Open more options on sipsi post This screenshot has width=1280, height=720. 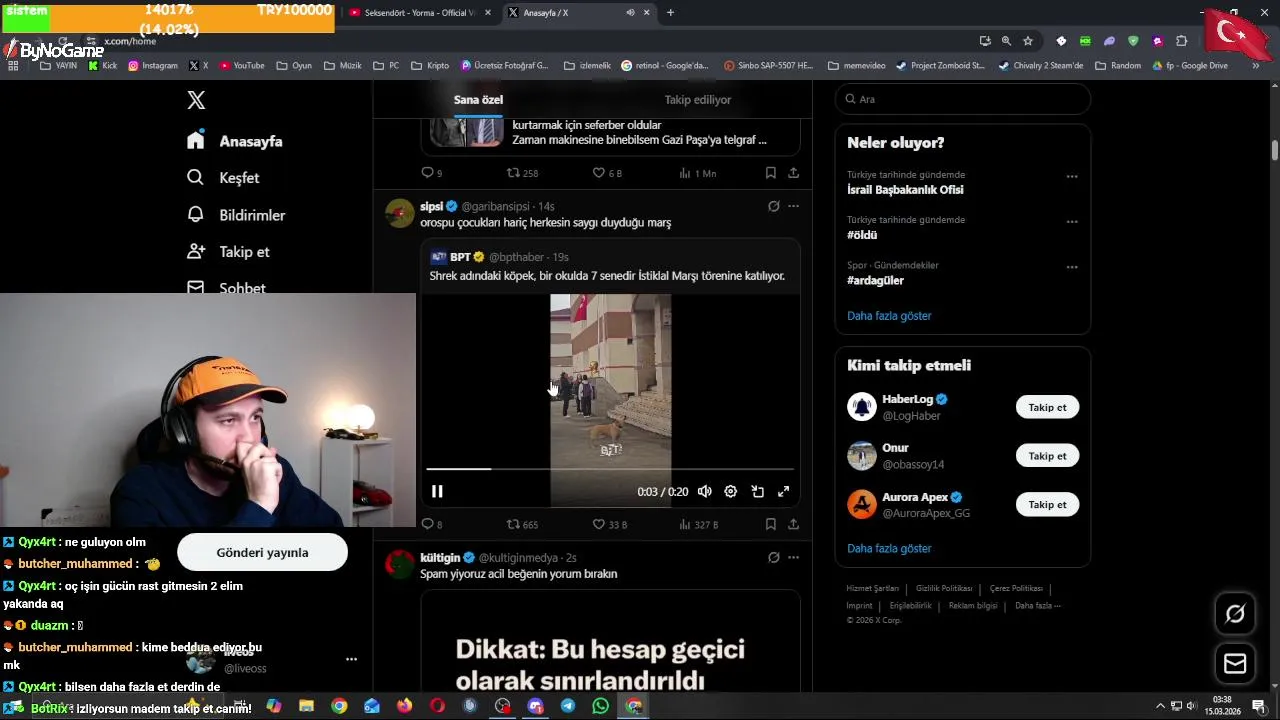[x=793, y=206]
